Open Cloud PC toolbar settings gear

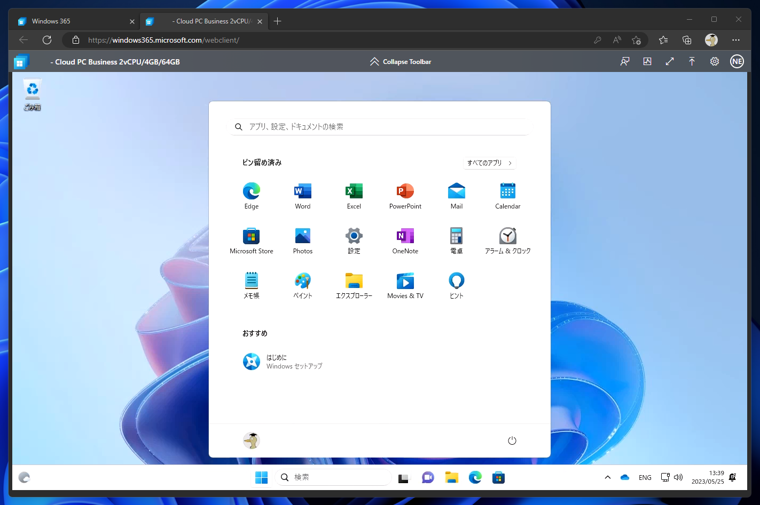[x=714, y=62]
